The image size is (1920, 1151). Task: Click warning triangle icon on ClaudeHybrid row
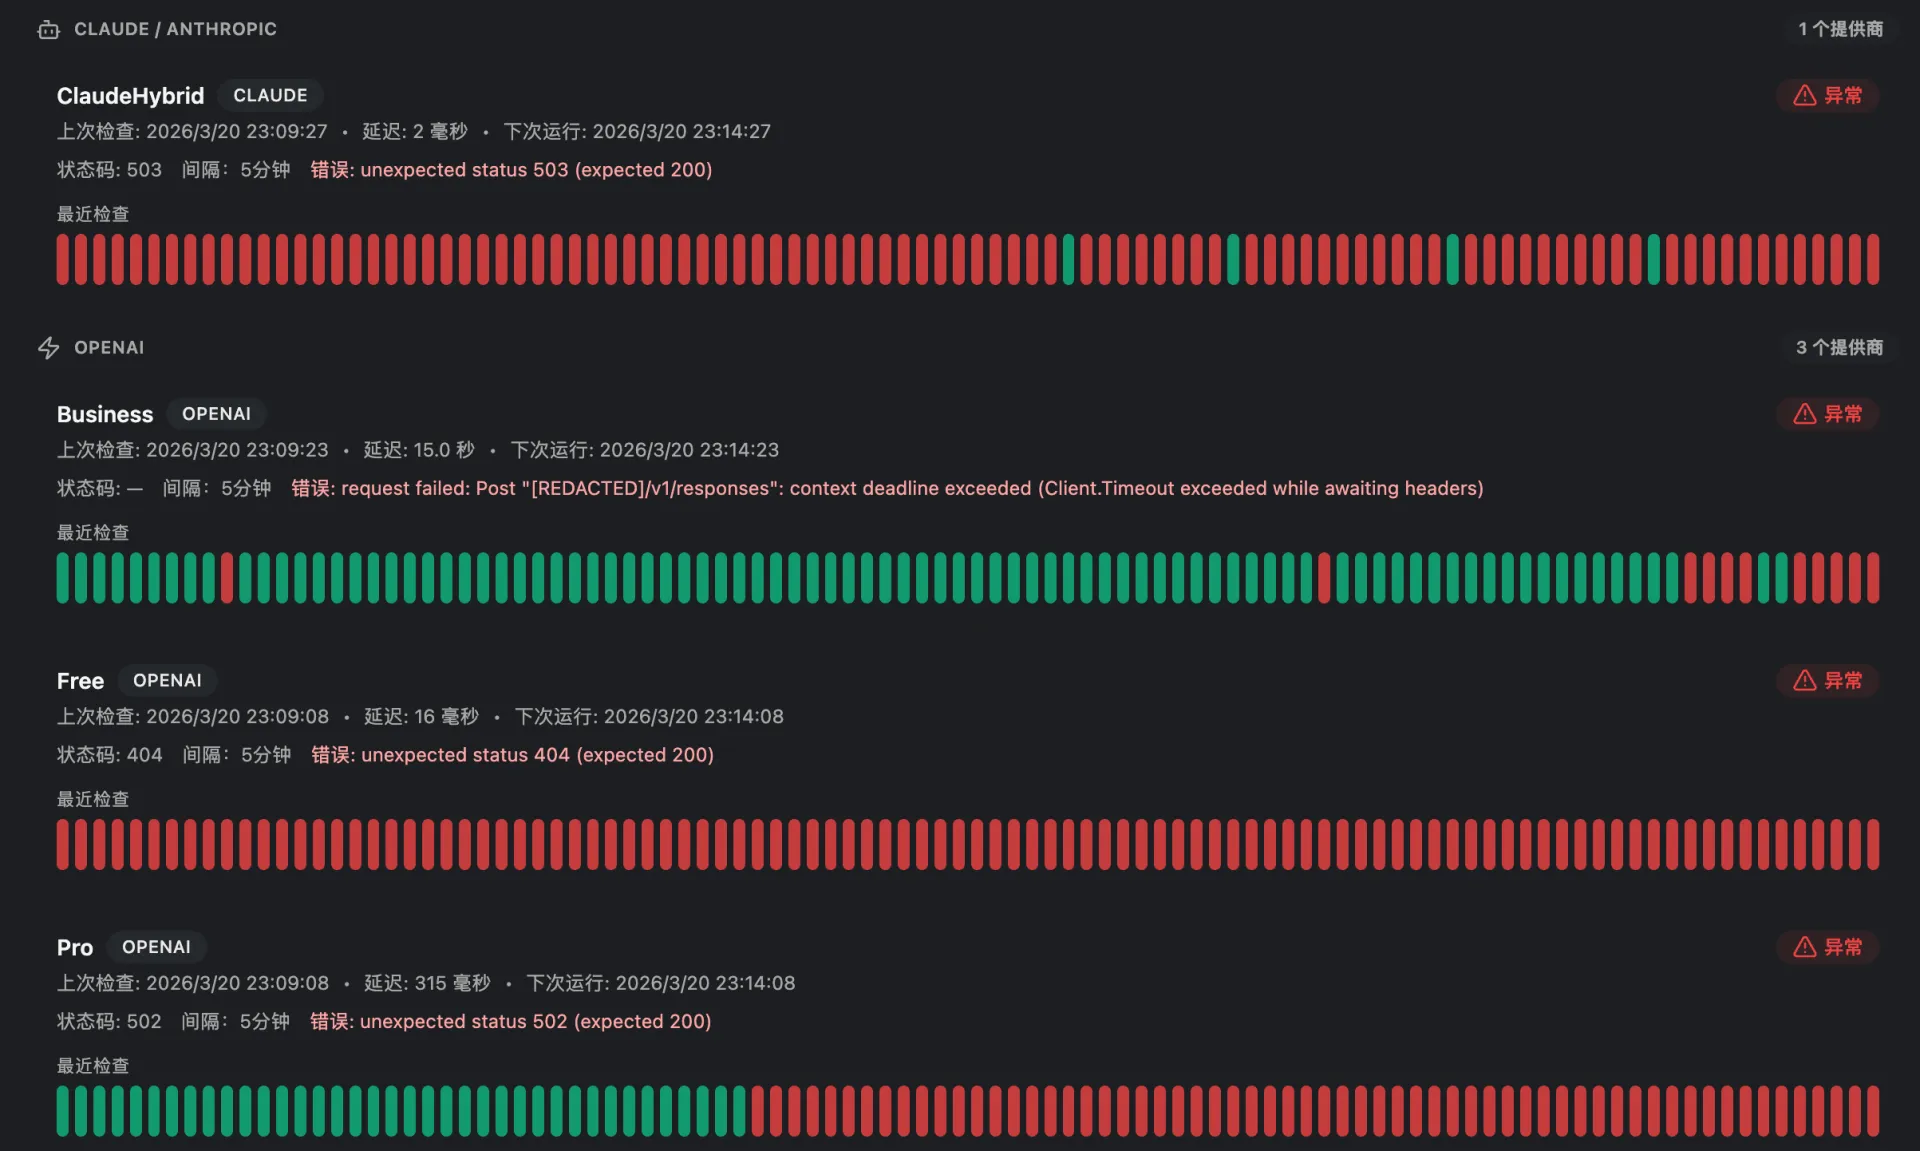pyautogui.click(x=1804, y=96)
